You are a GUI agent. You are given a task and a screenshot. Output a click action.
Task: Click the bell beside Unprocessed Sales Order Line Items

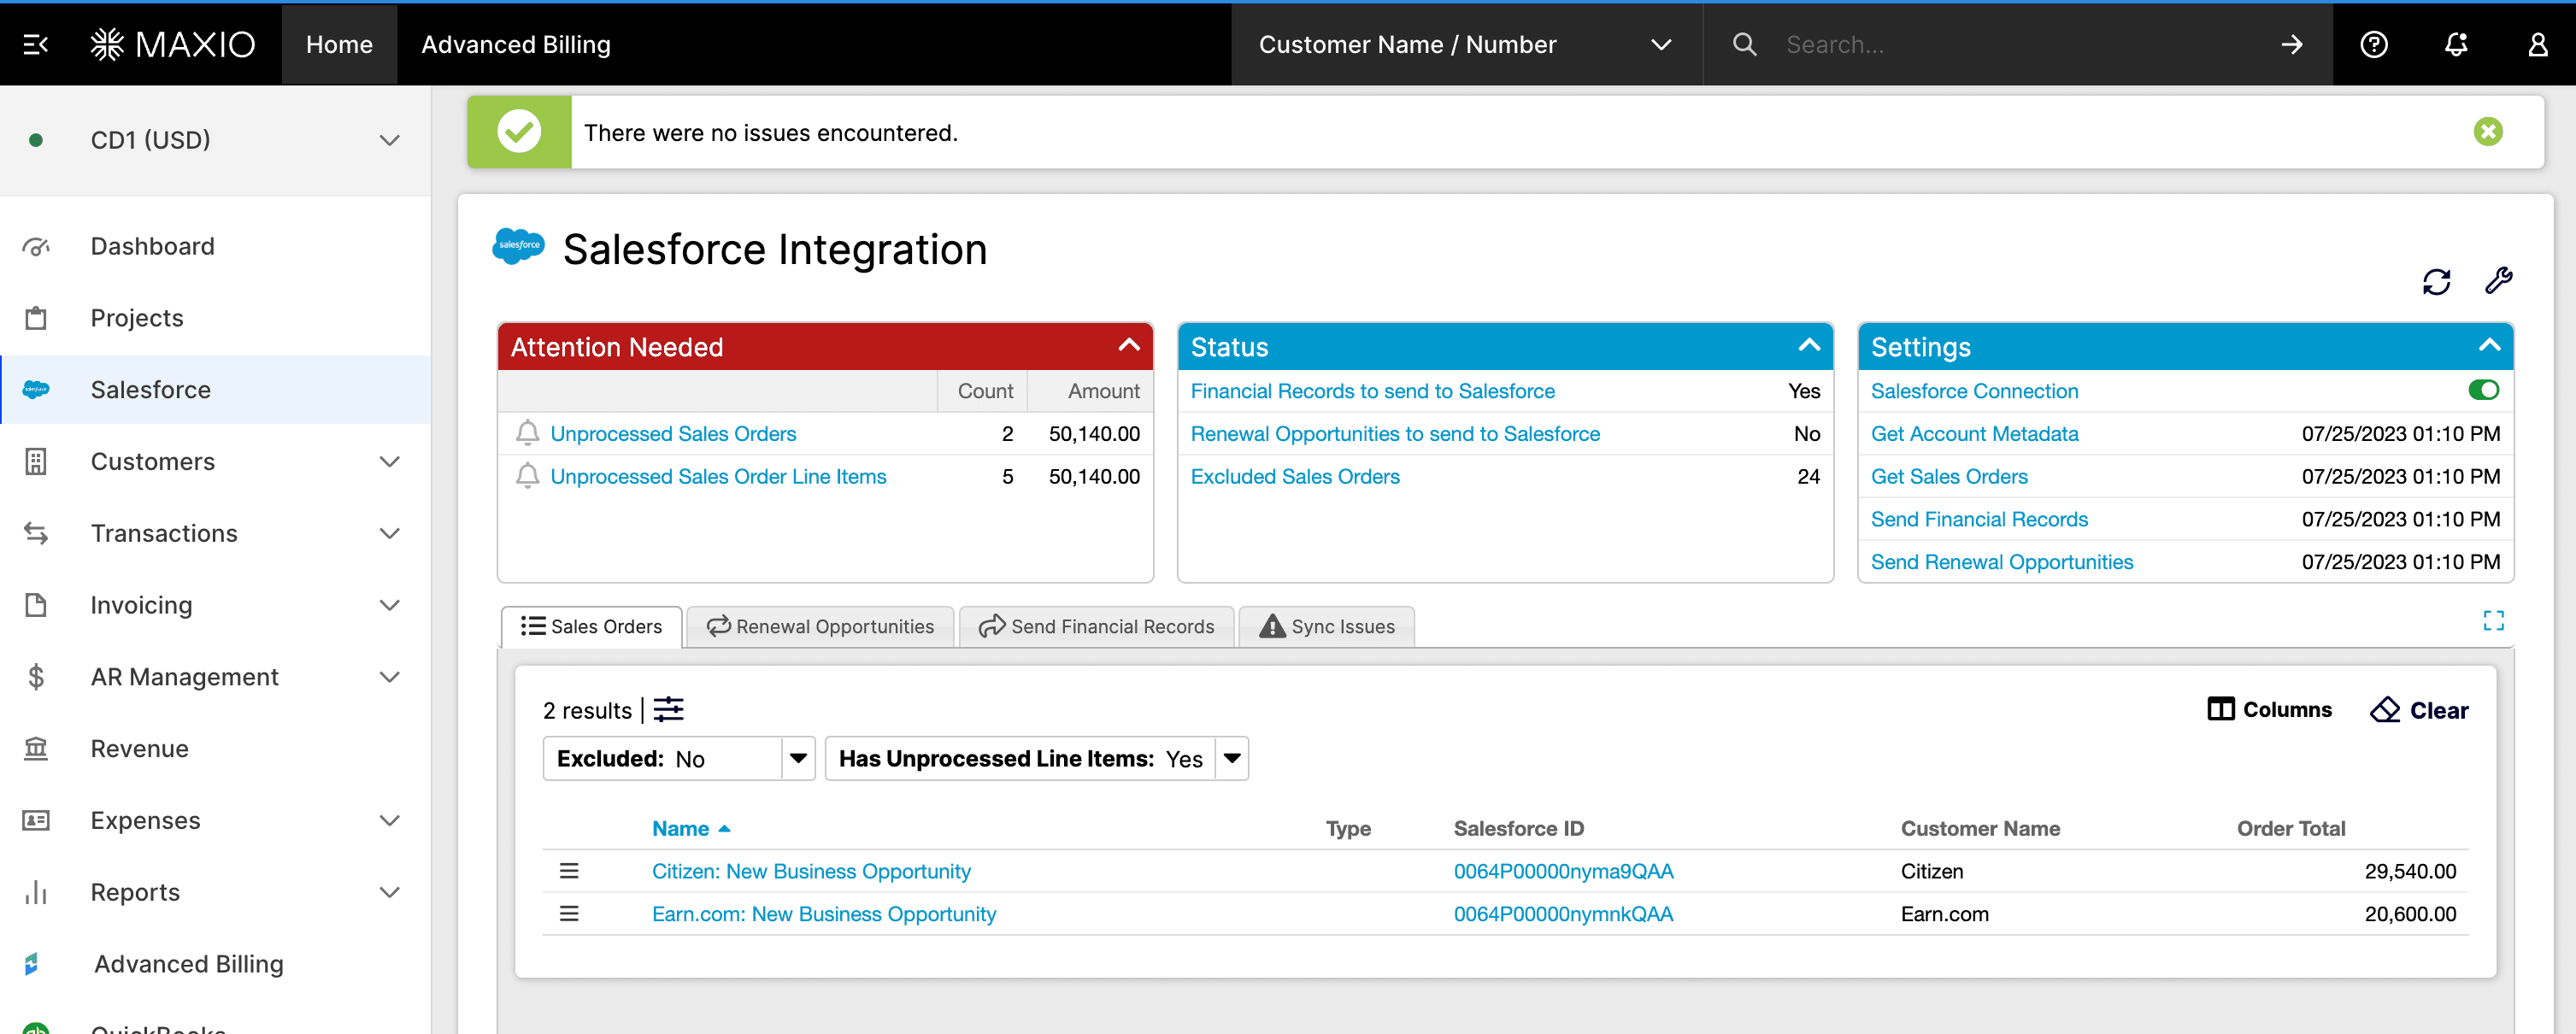coord(527,476)
